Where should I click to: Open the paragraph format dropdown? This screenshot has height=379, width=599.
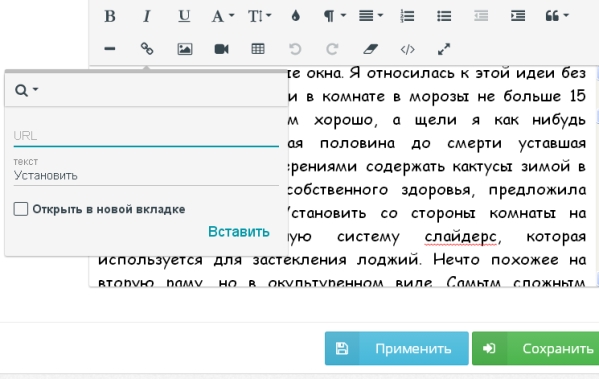tap(334, 16)
